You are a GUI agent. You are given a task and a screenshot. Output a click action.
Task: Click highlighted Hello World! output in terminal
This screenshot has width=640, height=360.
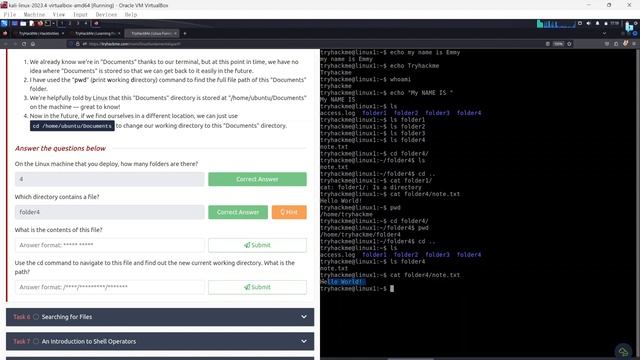click(x=343, y=282)
